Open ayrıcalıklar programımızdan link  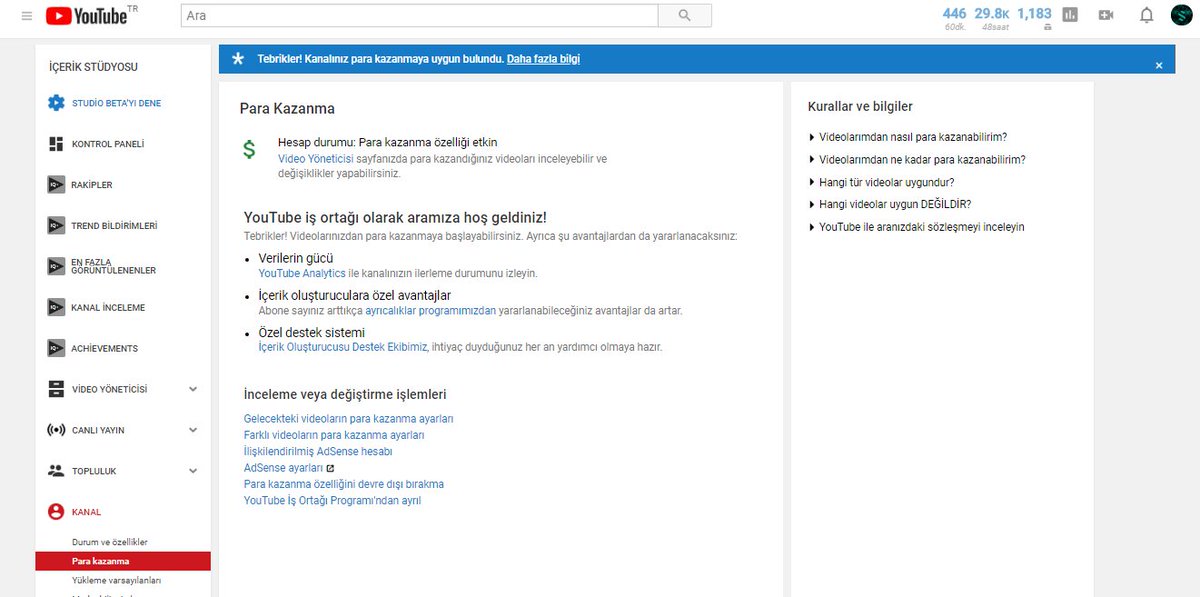pyautogui.click(x=431, y=311)
